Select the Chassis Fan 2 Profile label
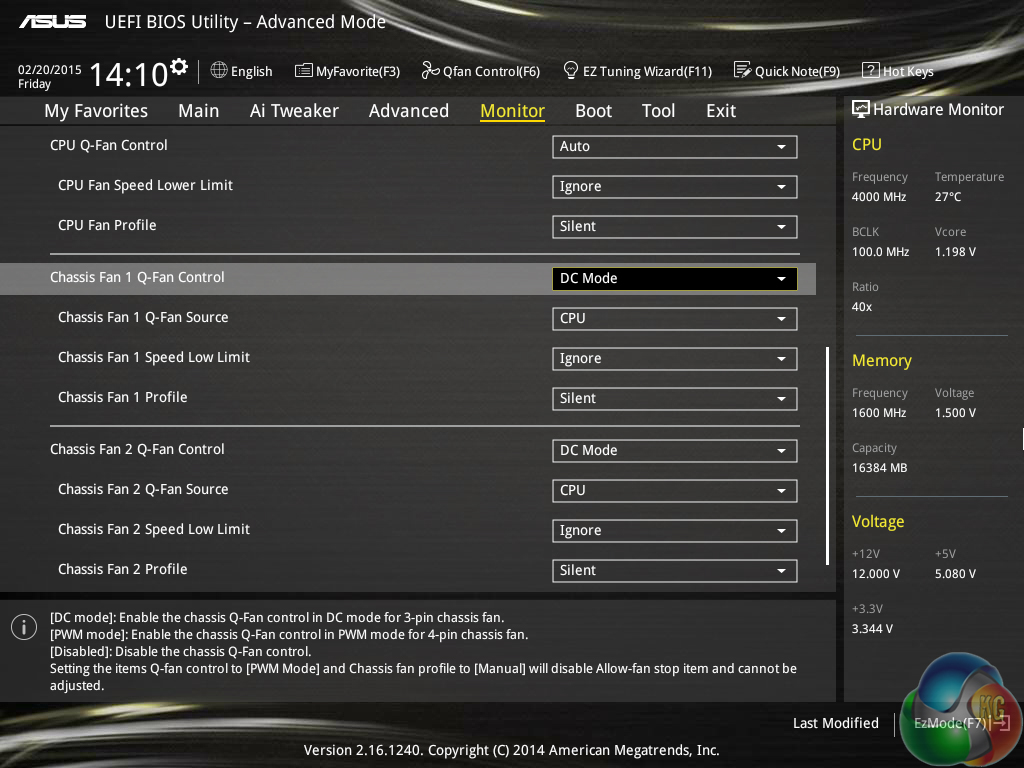1024x768 pixels. tap(123, 569)
